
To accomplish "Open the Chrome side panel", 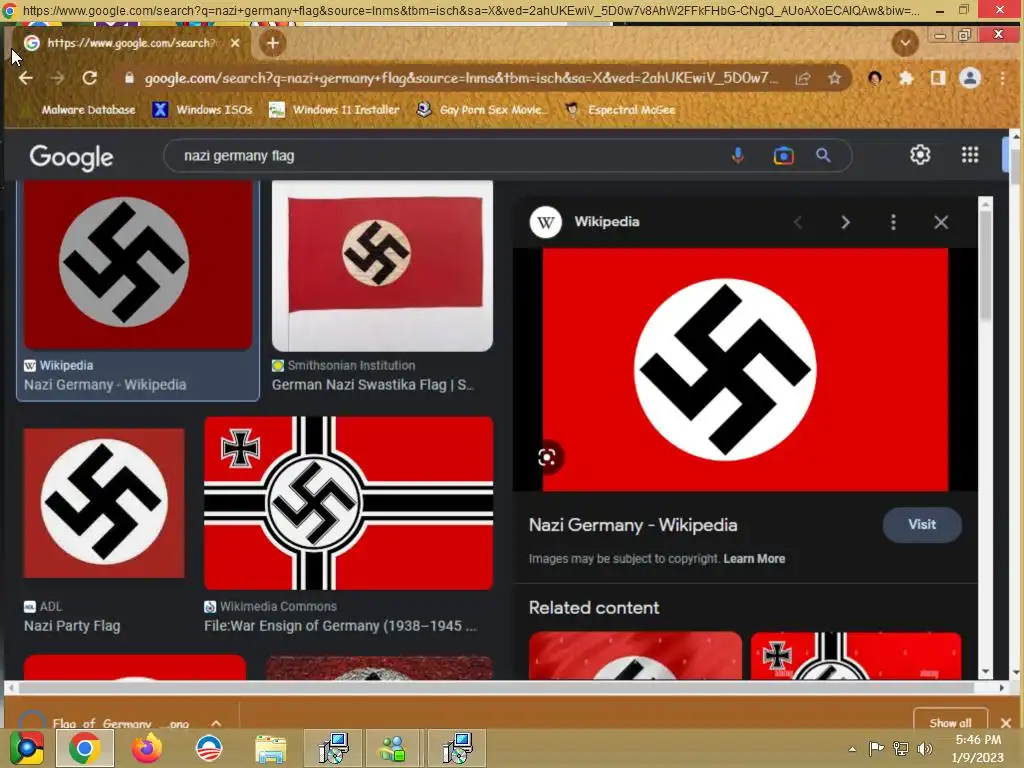I will (x=938, y=78).
